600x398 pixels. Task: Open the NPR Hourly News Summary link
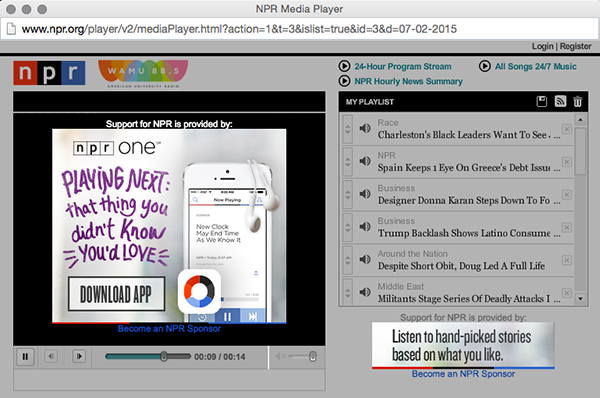tap(408, 82)
